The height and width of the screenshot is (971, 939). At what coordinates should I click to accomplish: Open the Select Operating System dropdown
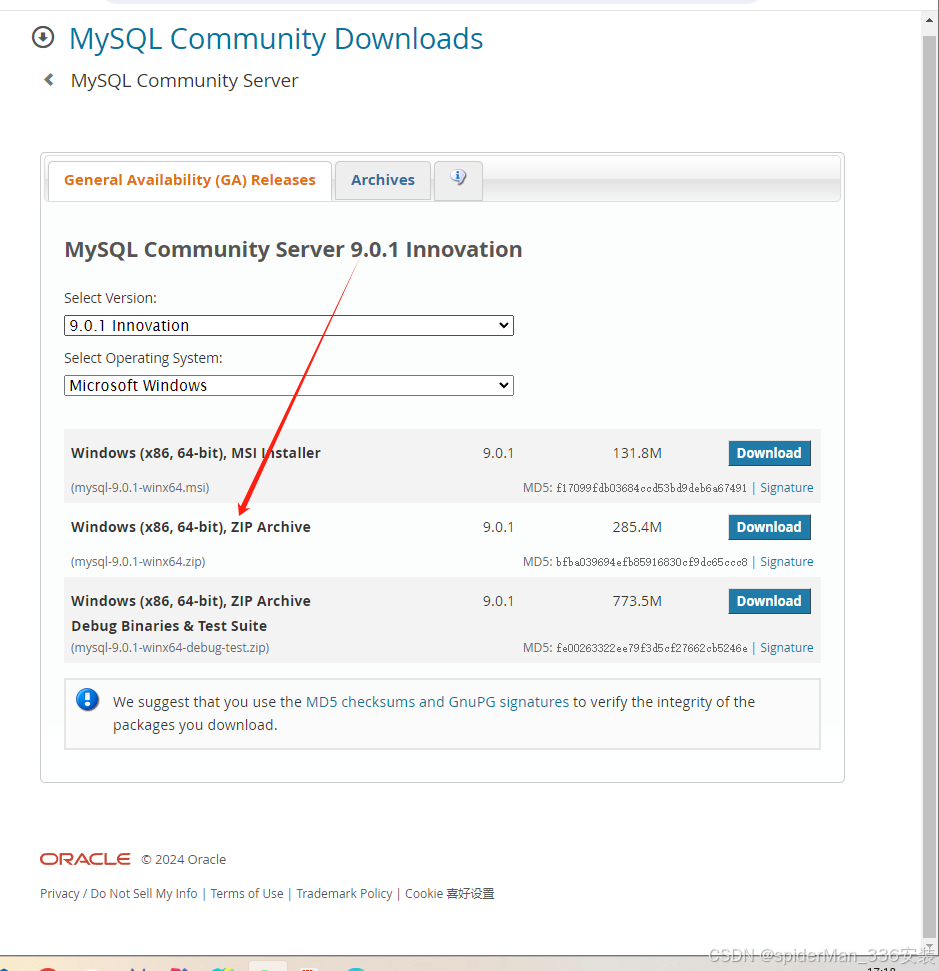pyautogui.click(x=288, y=385)
